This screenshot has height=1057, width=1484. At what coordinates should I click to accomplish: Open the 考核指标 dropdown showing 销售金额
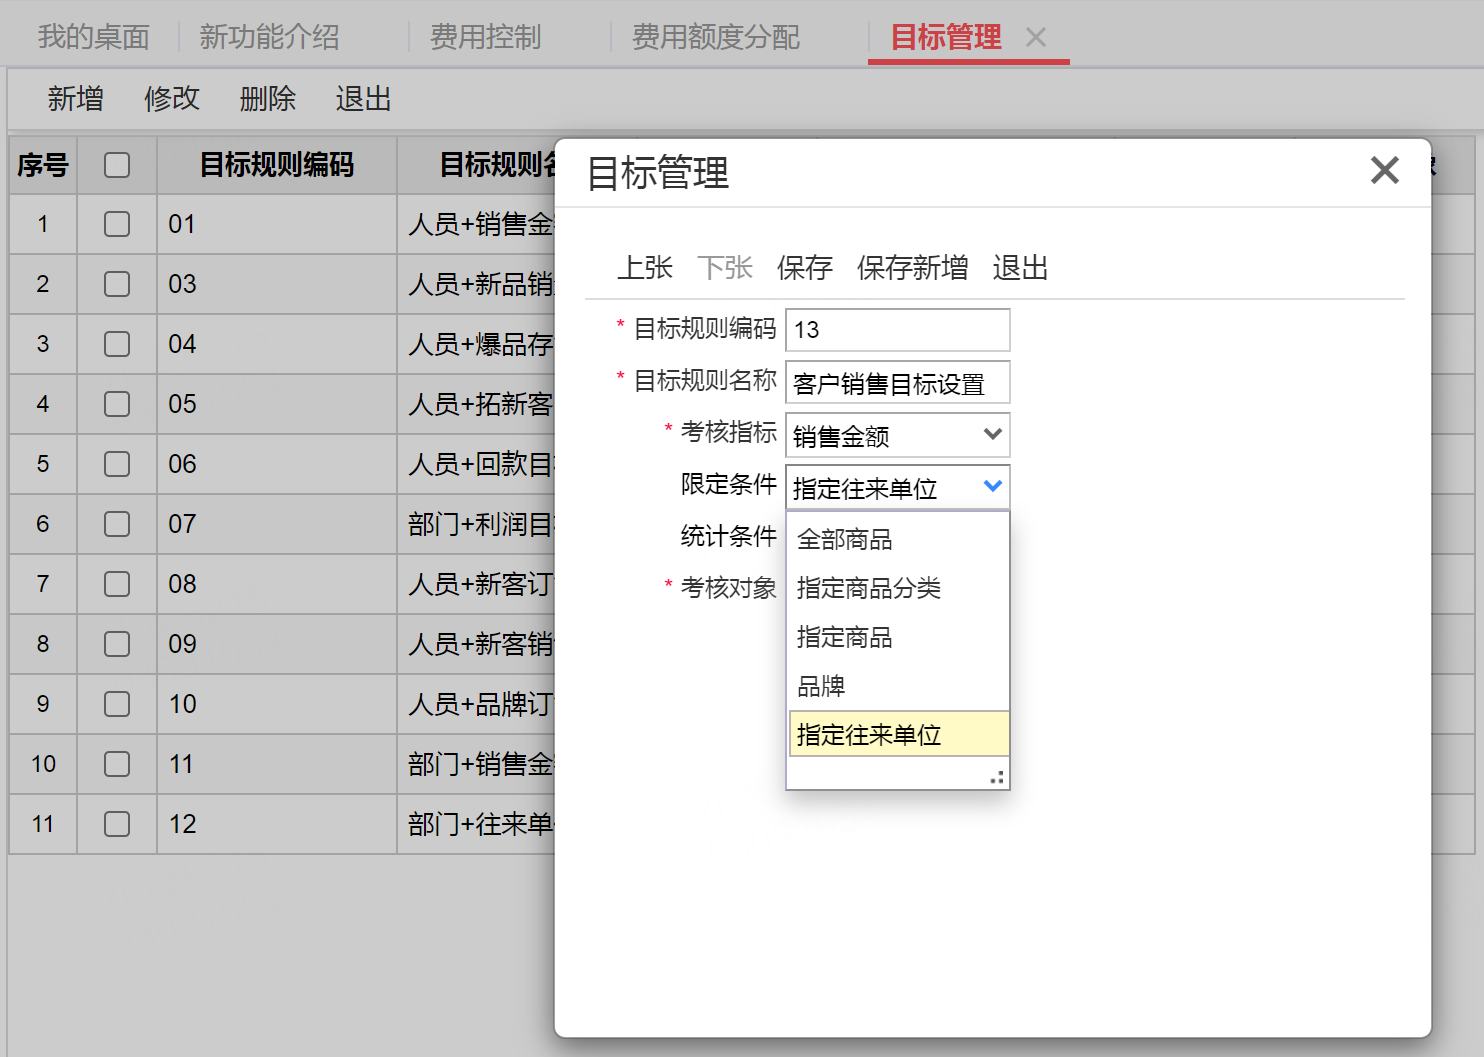[898, 435]
